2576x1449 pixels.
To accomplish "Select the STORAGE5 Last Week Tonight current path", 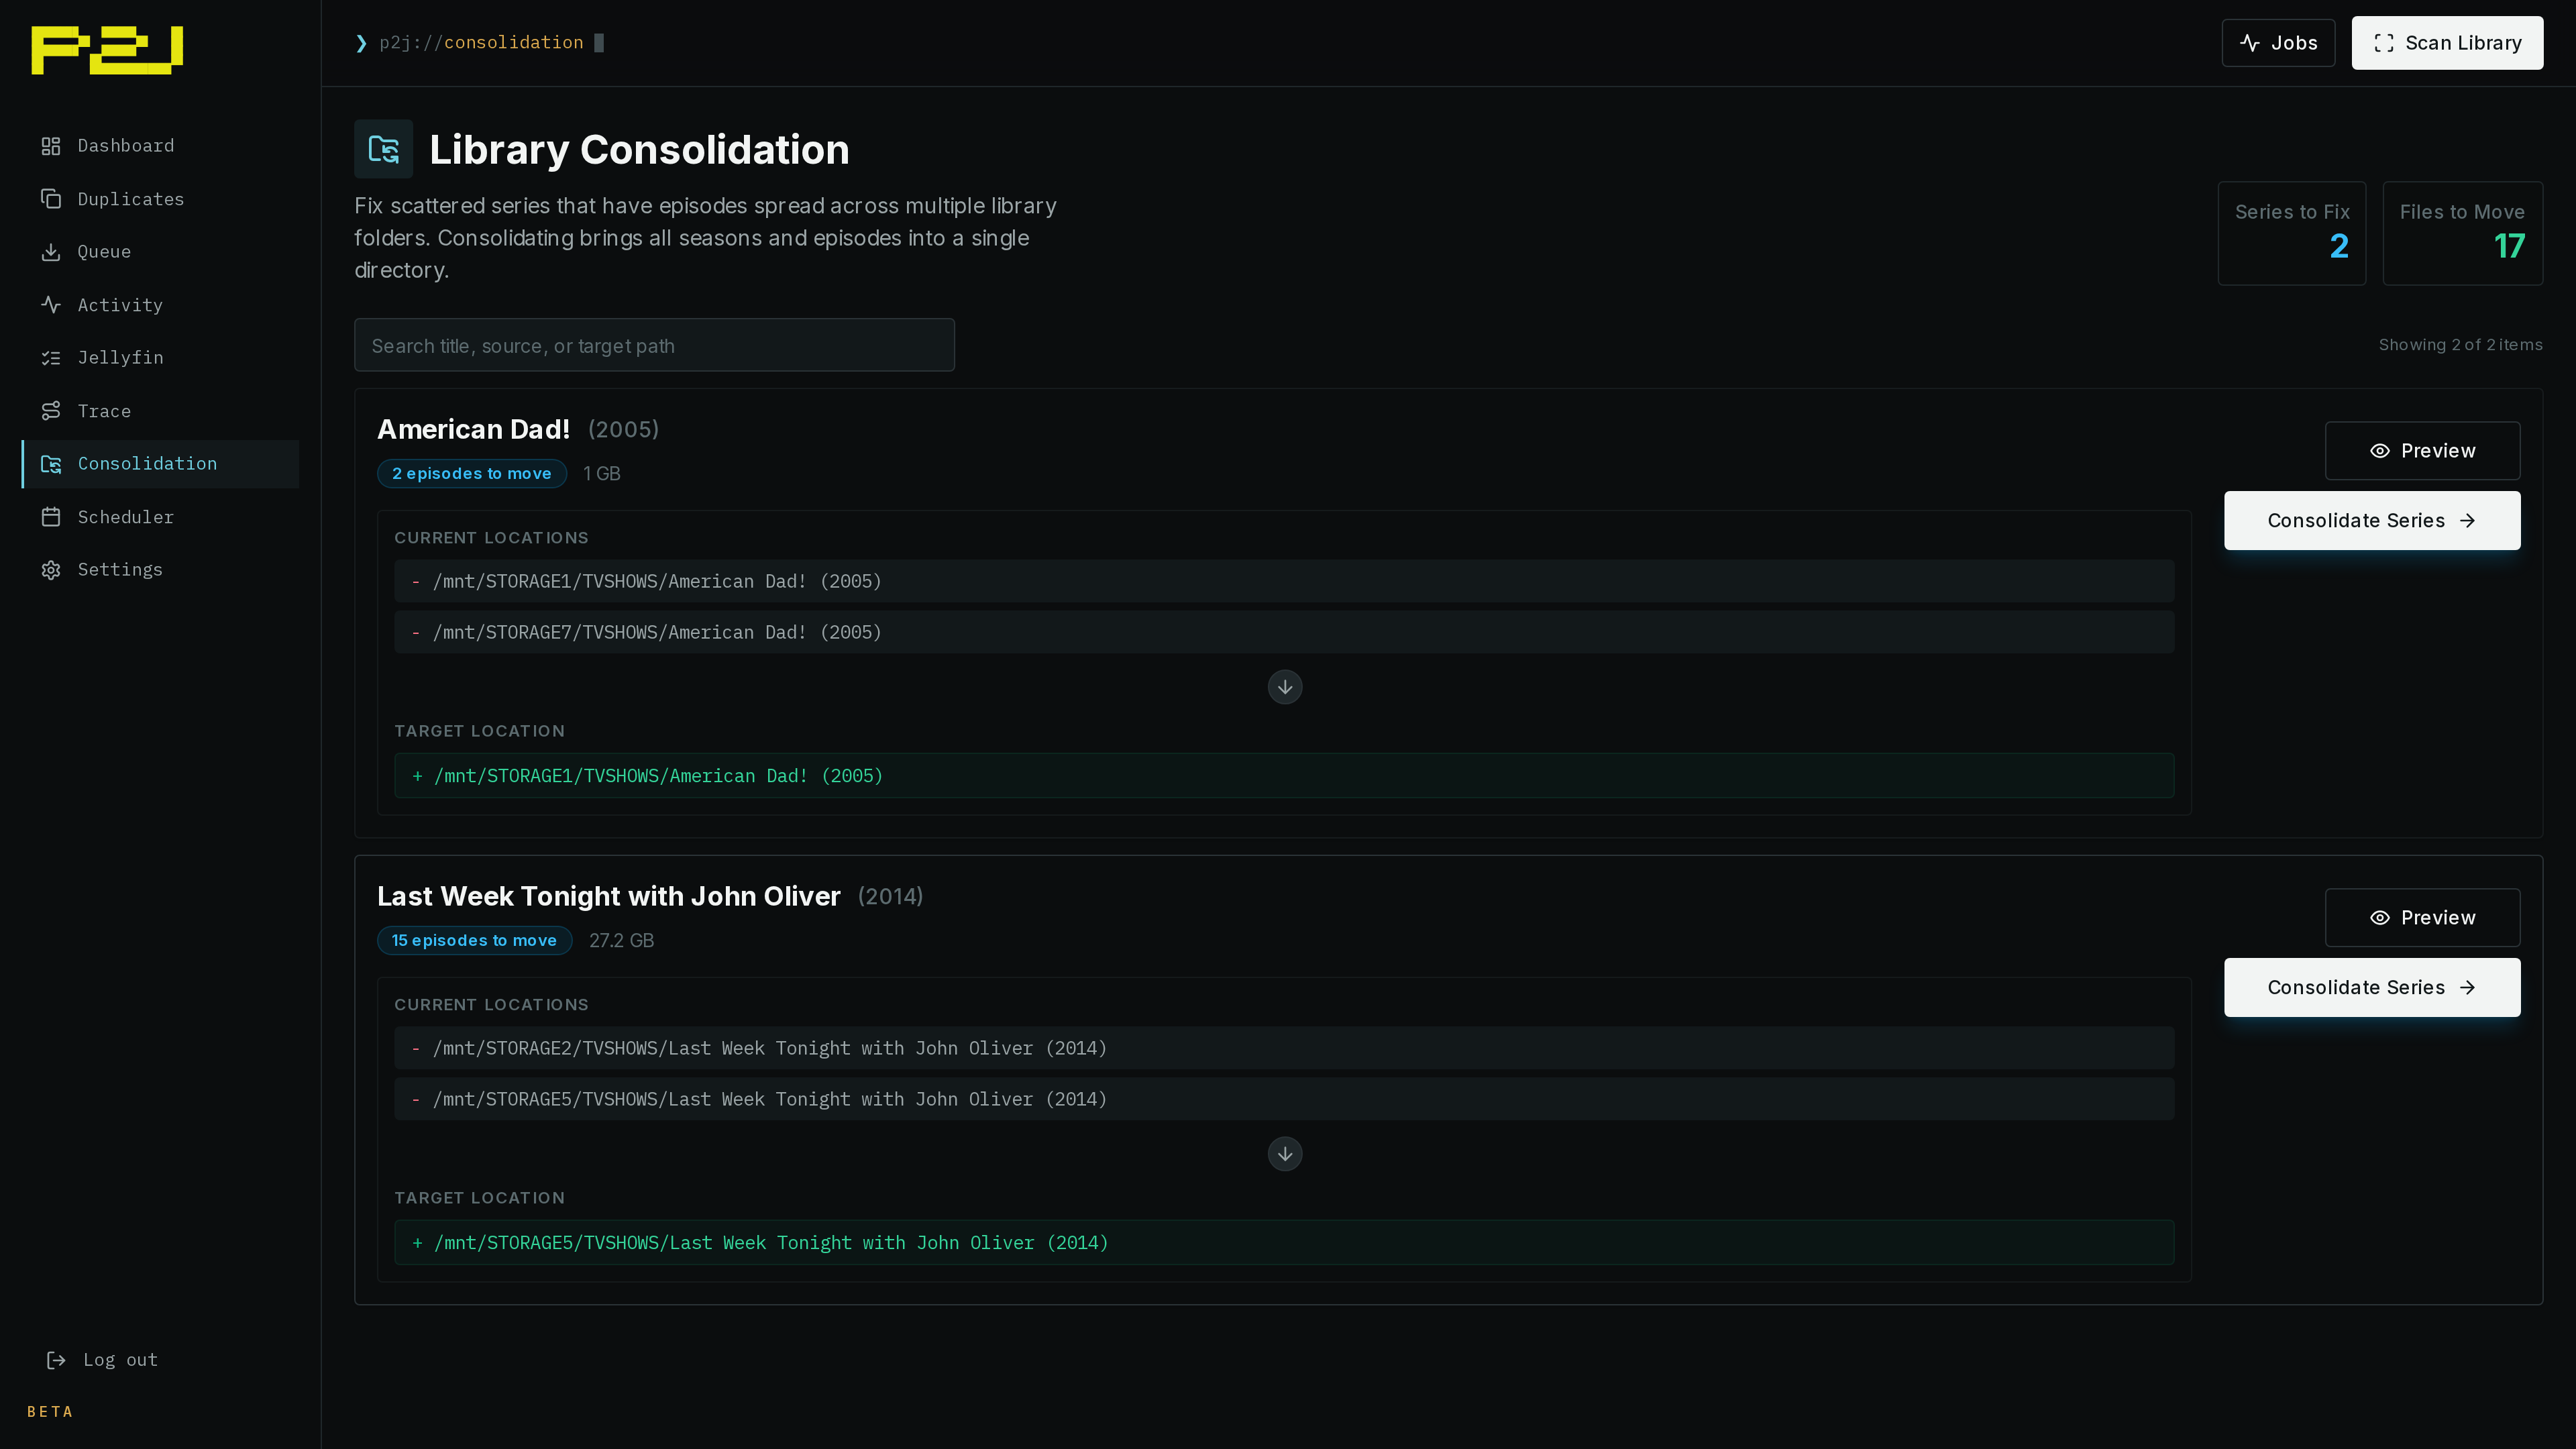I will [1284, 1100].
